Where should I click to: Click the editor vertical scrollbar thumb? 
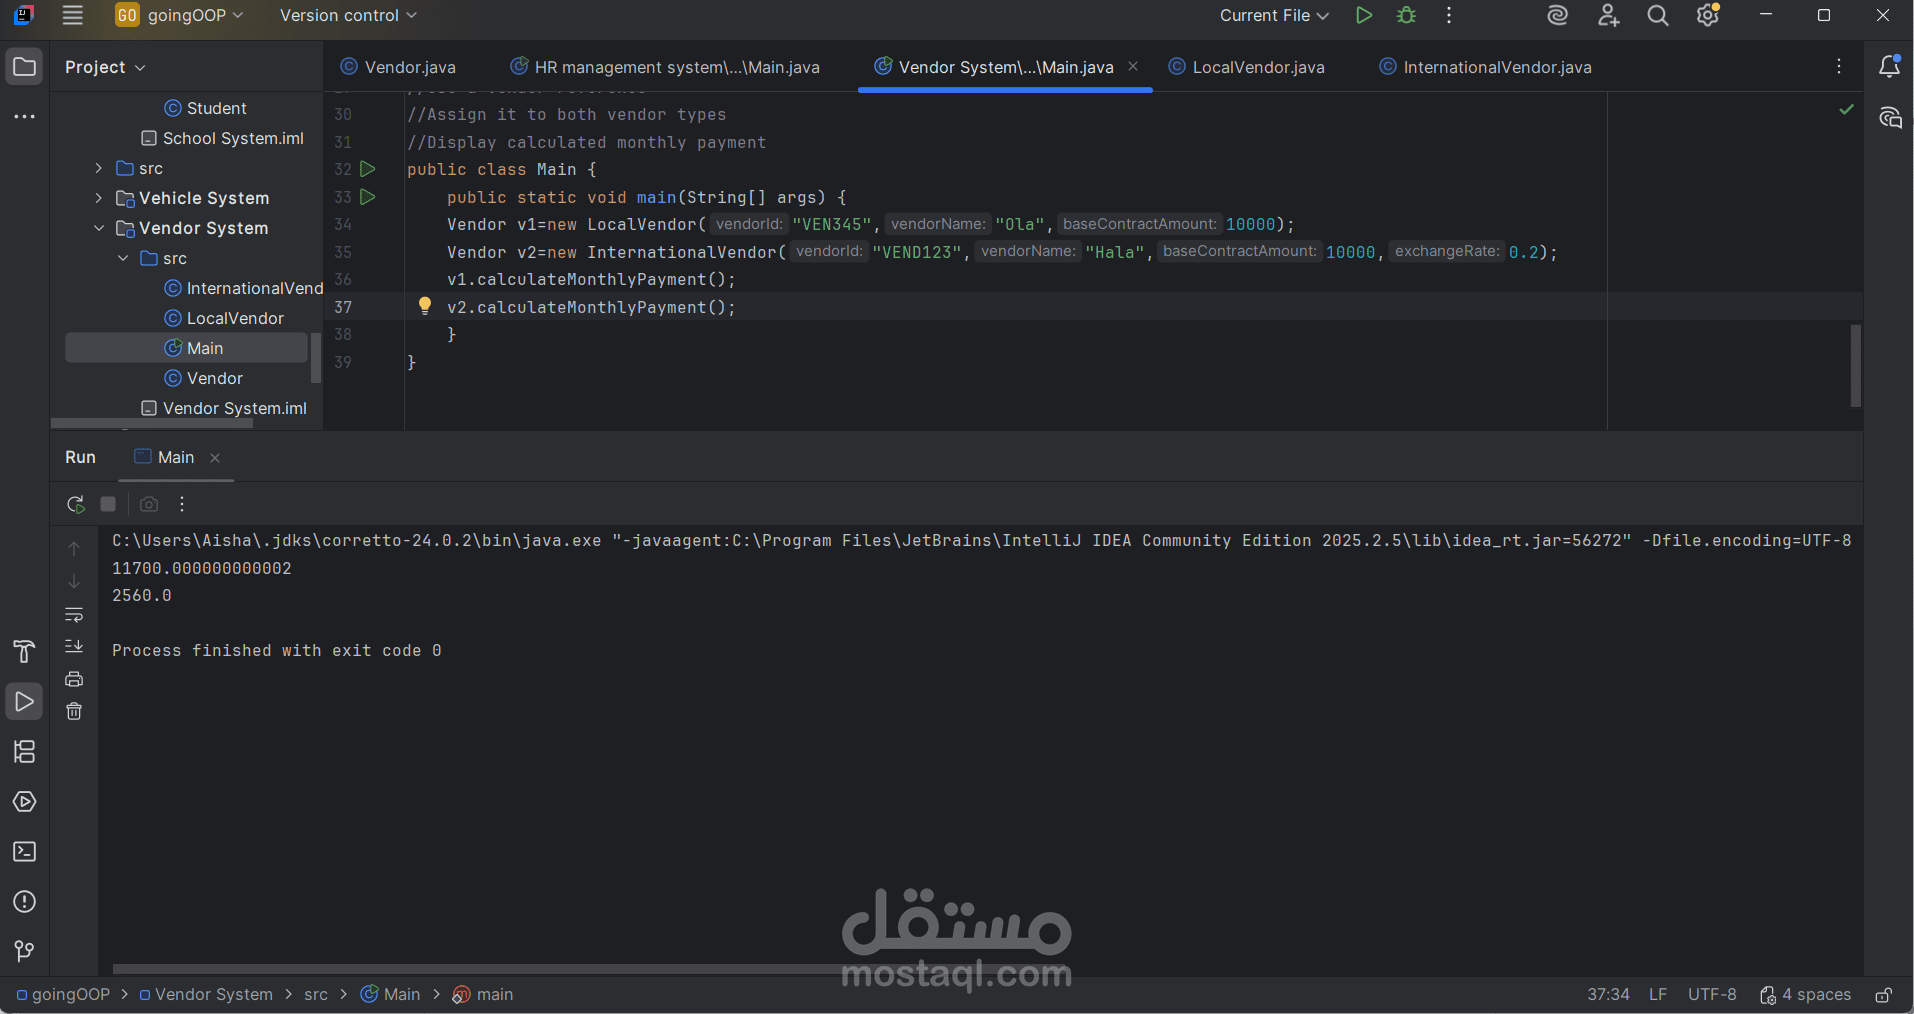point(1855,365)
